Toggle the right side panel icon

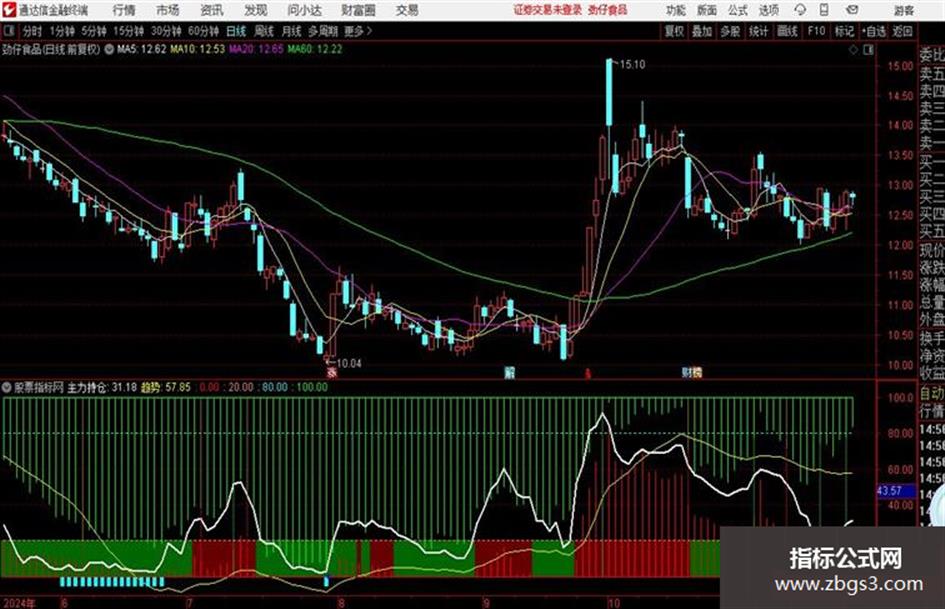(x=868, y=50)
